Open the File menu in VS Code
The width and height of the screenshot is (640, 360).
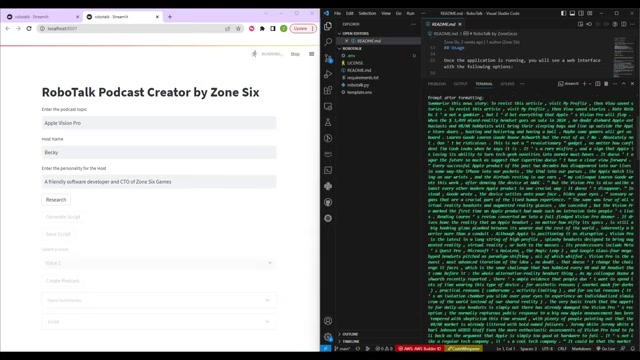click(338, 13)
